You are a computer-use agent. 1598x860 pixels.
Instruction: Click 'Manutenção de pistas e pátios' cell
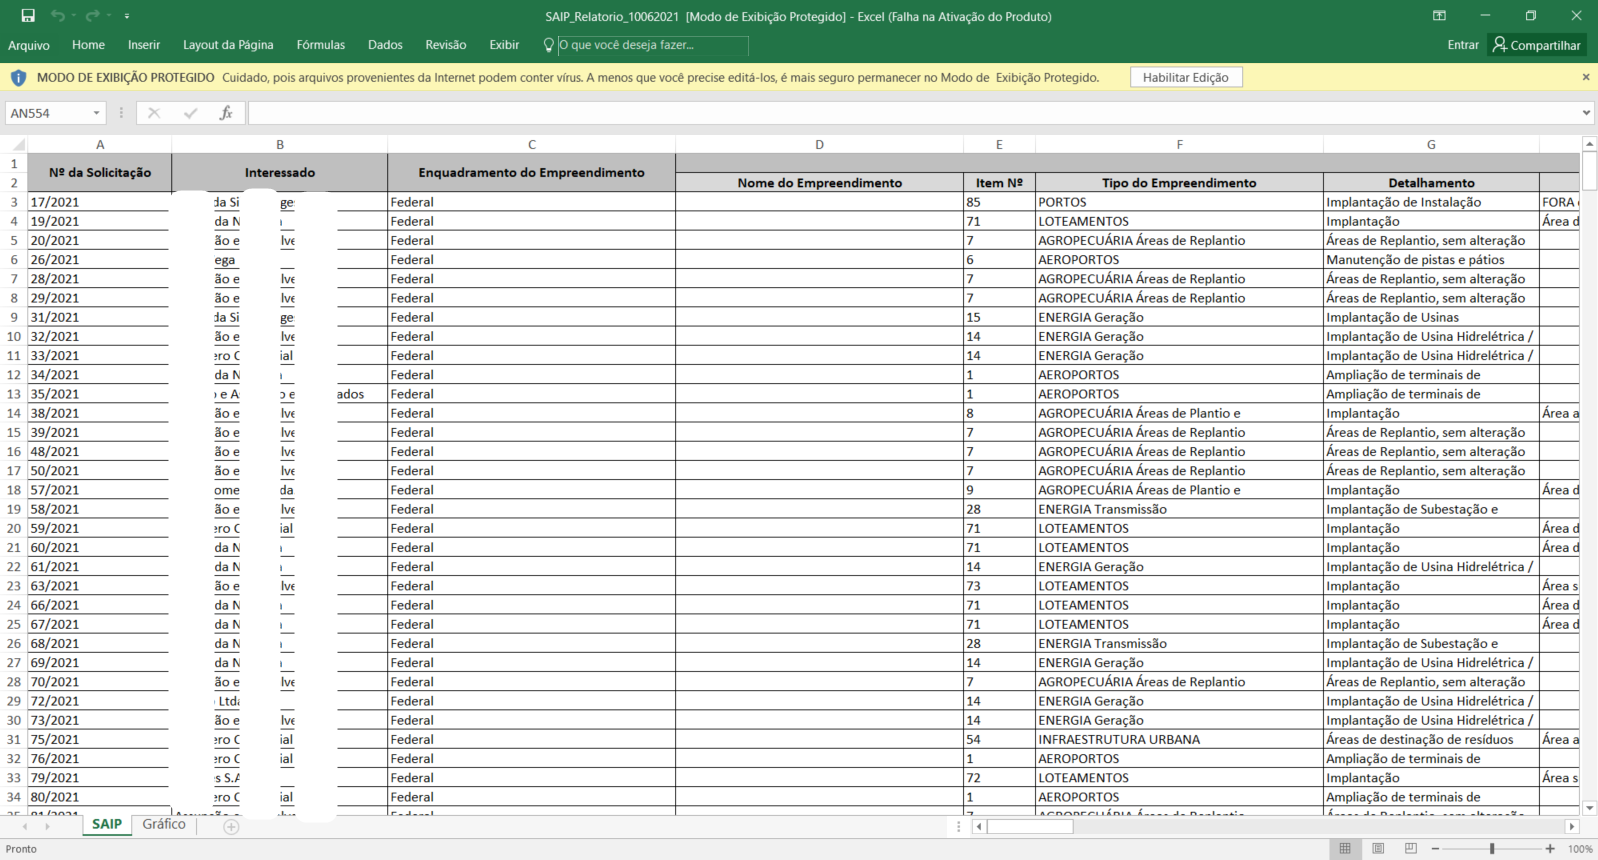coord(1431,260)
